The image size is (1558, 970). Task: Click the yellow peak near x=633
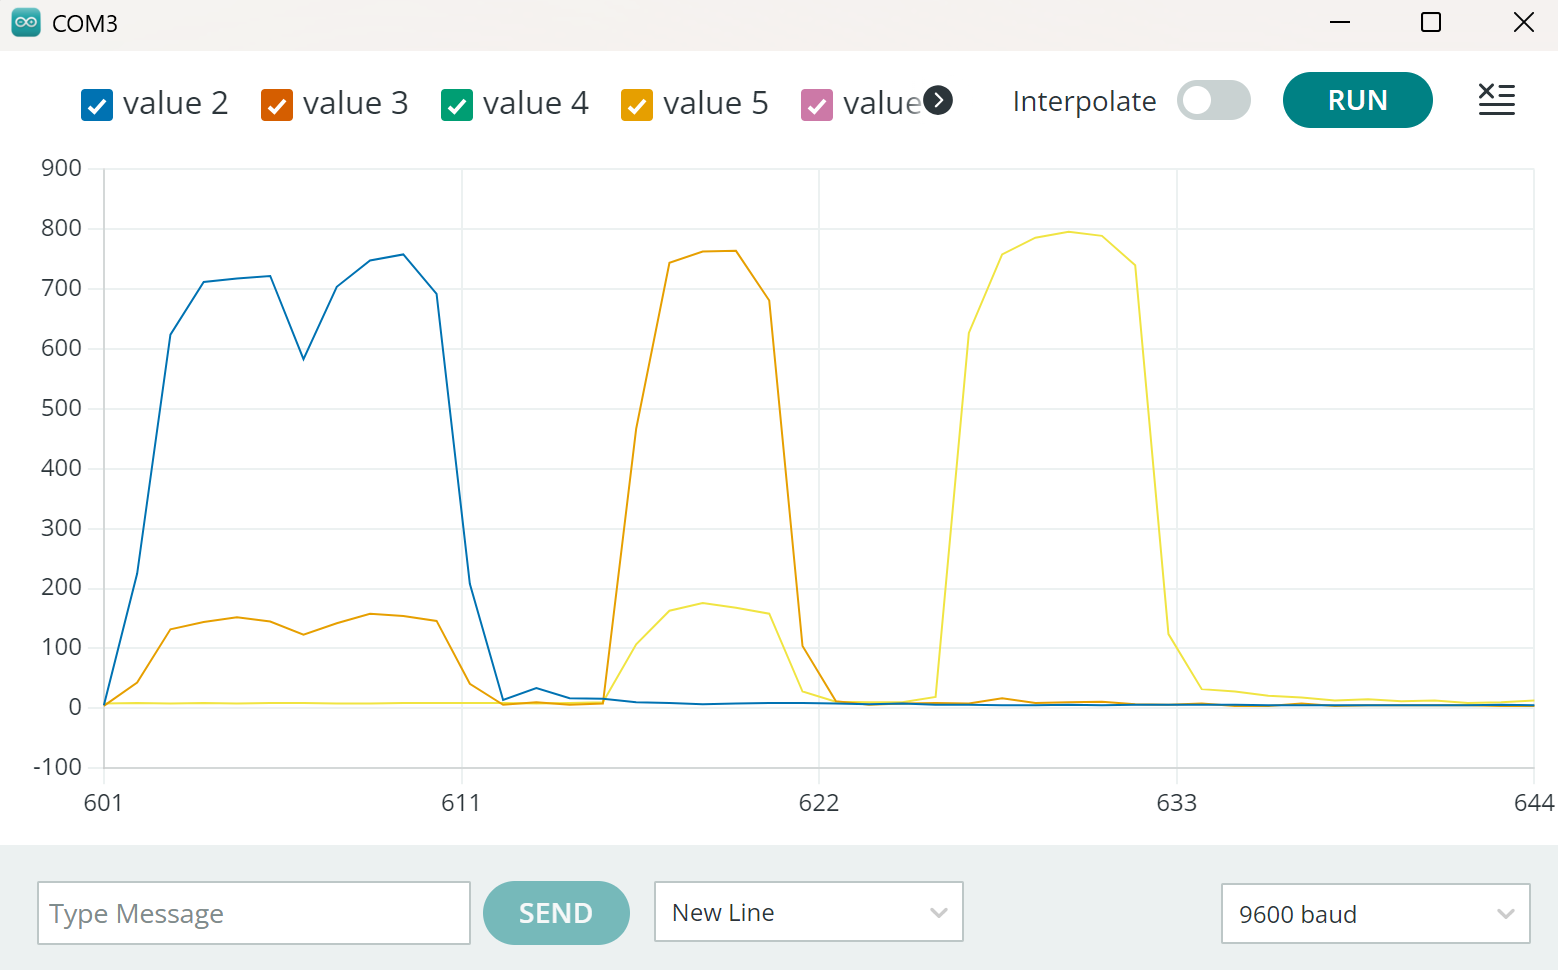(1070, 235)
